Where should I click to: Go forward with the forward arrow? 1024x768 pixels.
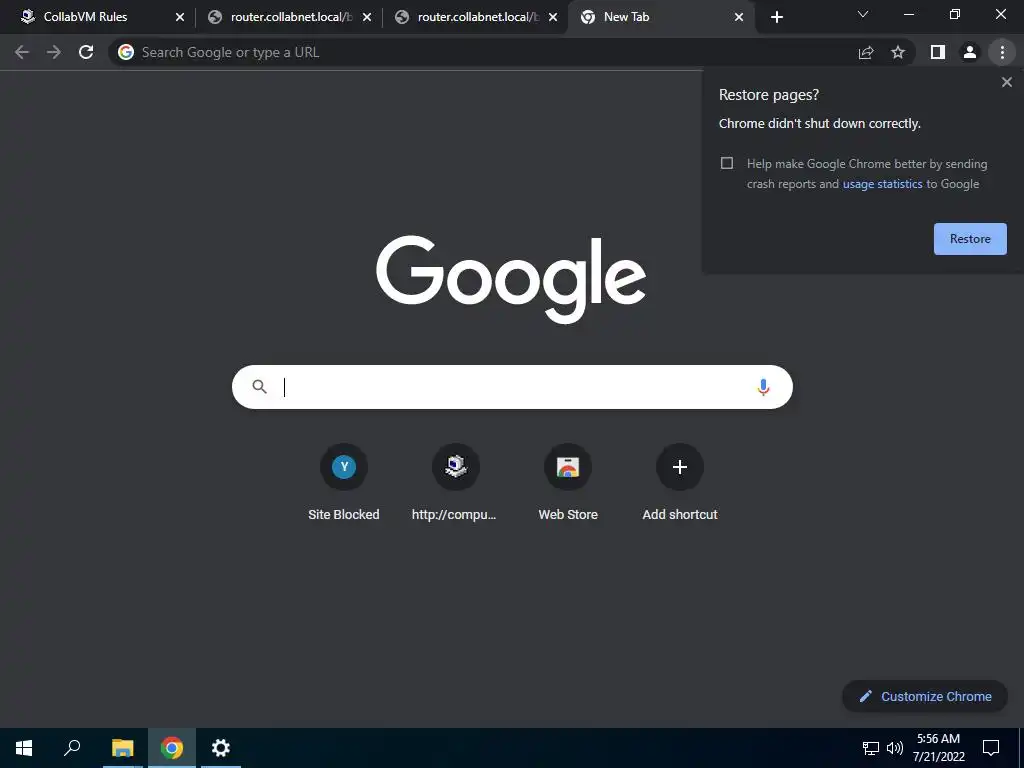click(x=54, y=52)
